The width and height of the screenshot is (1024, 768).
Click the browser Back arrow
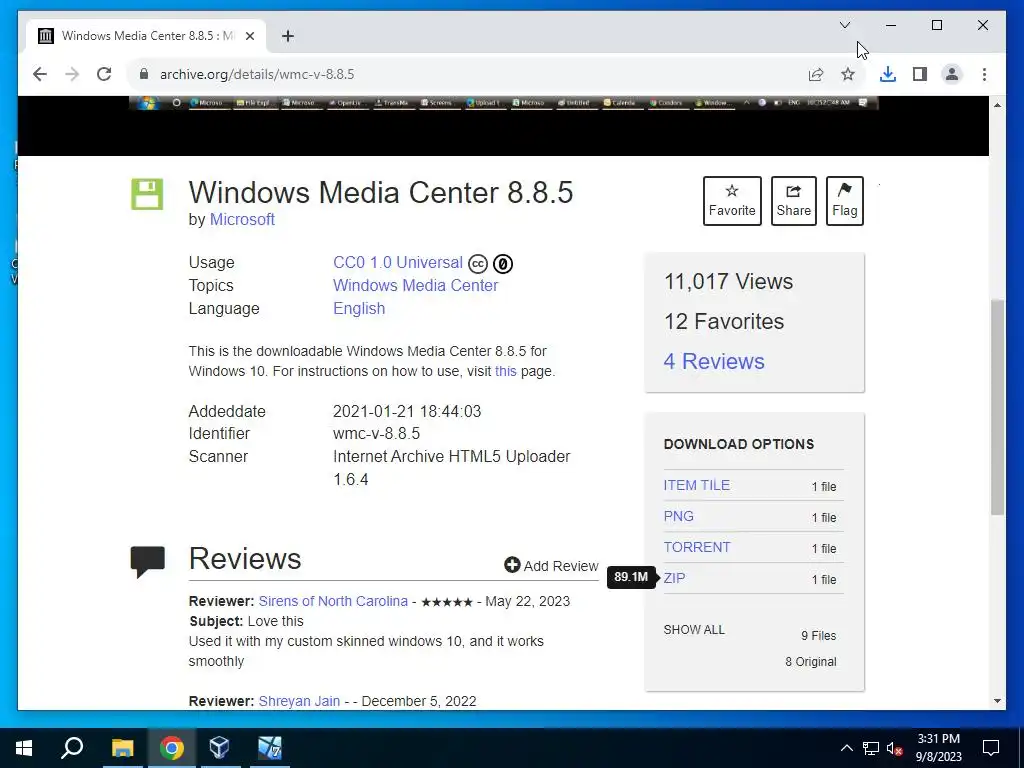point(40,74)
